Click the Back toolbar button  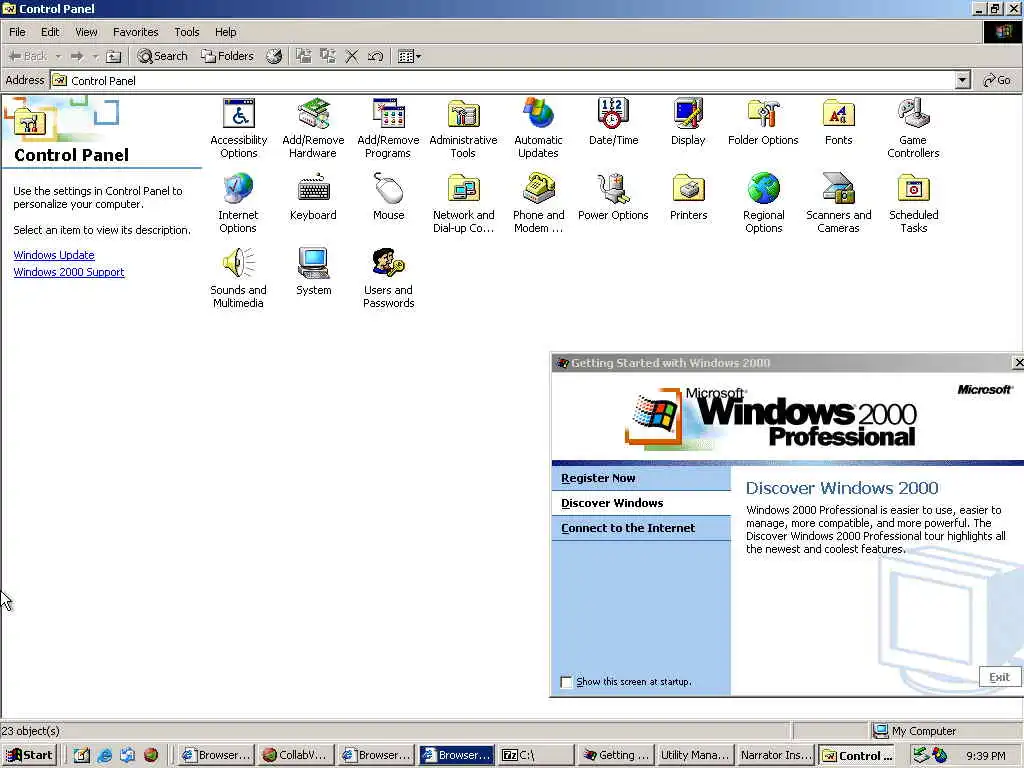click(29, 56)
